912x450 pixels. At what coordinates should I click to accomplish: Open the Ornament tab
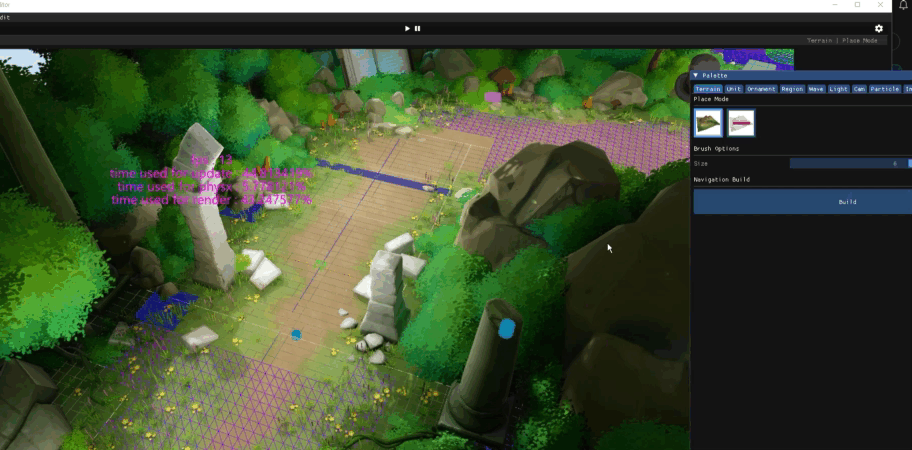tap(761, 89)
